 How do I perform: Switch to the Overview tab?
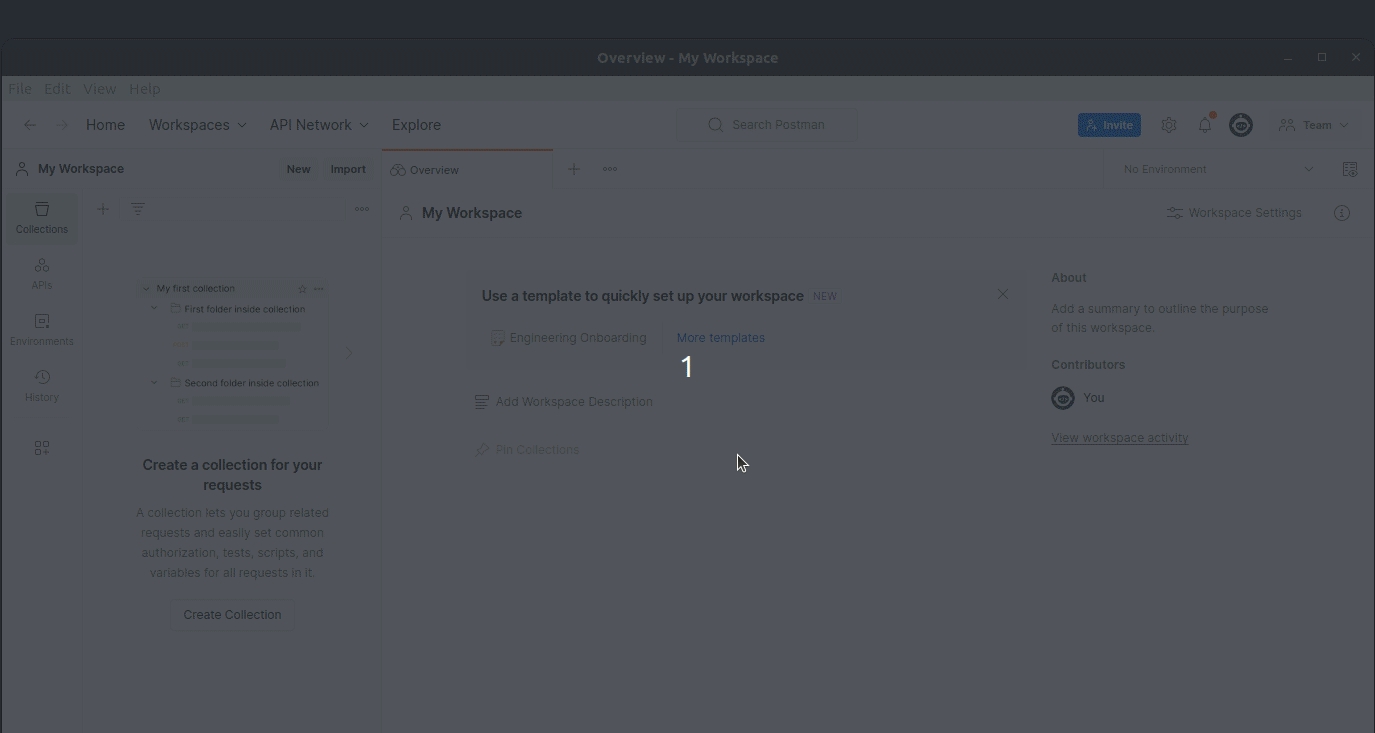(x=467, y=170)
